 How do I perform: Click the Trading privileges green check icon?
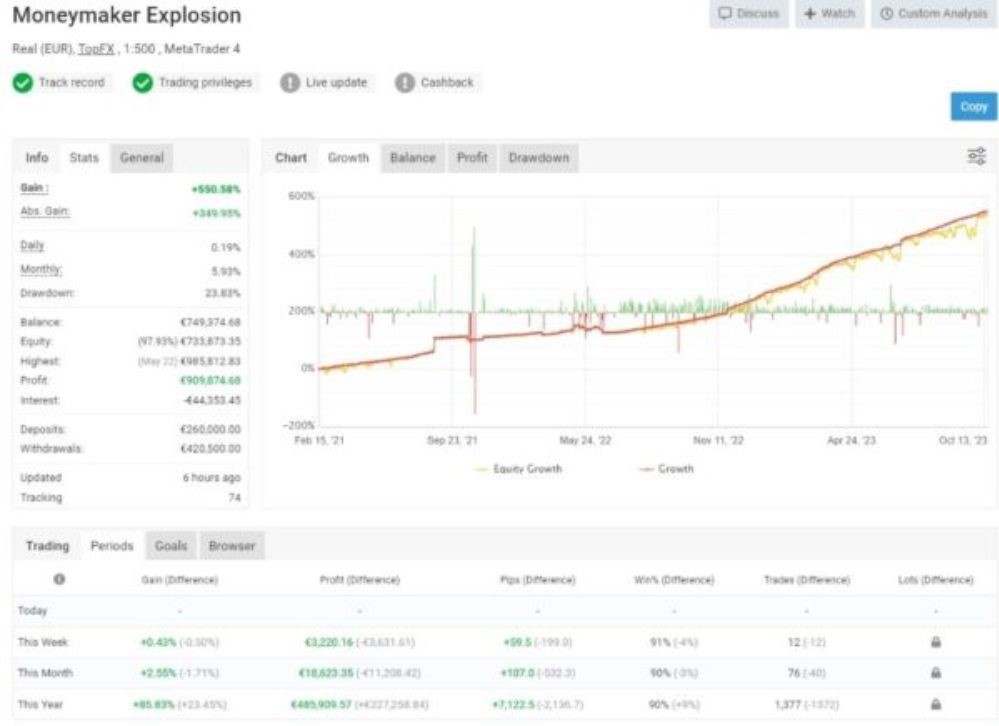point(143,83)
